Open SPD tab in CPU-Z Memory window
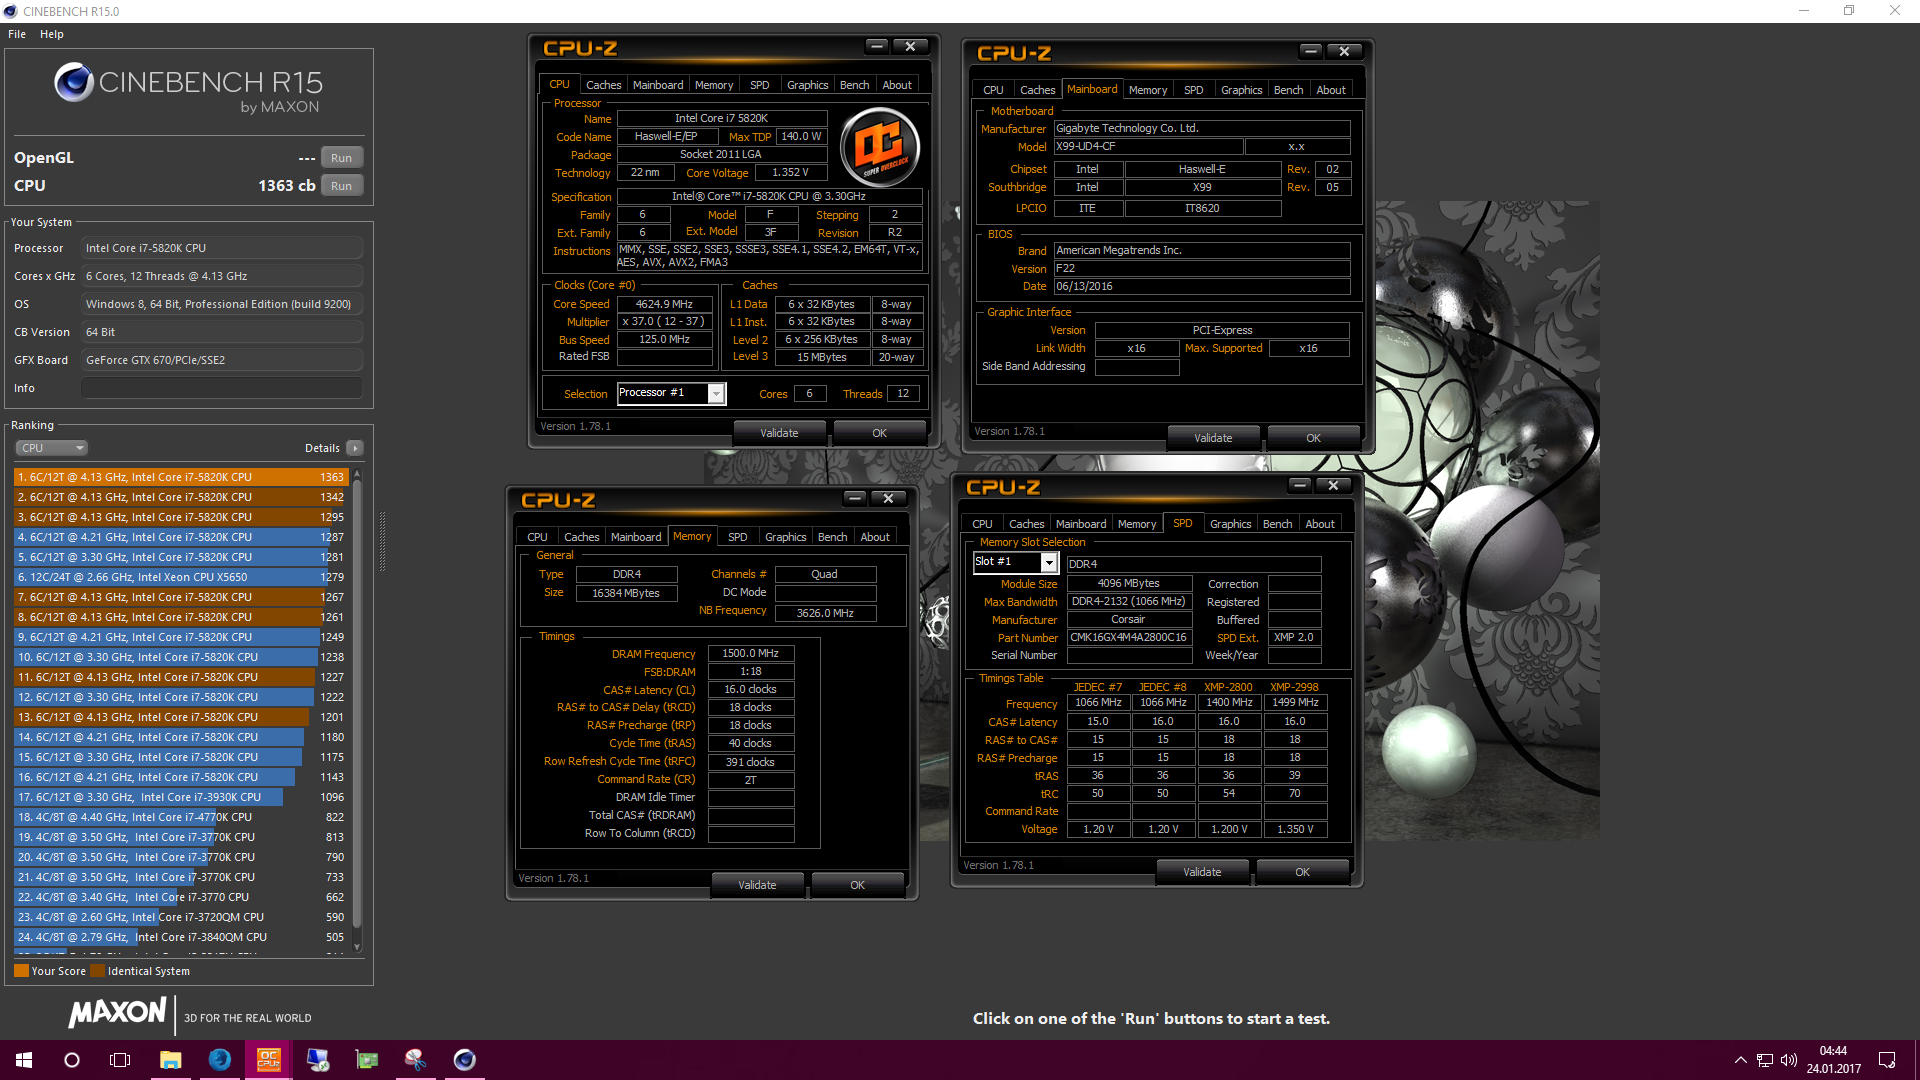This screenshot has width=1920, height=1080. coord(738,537)
